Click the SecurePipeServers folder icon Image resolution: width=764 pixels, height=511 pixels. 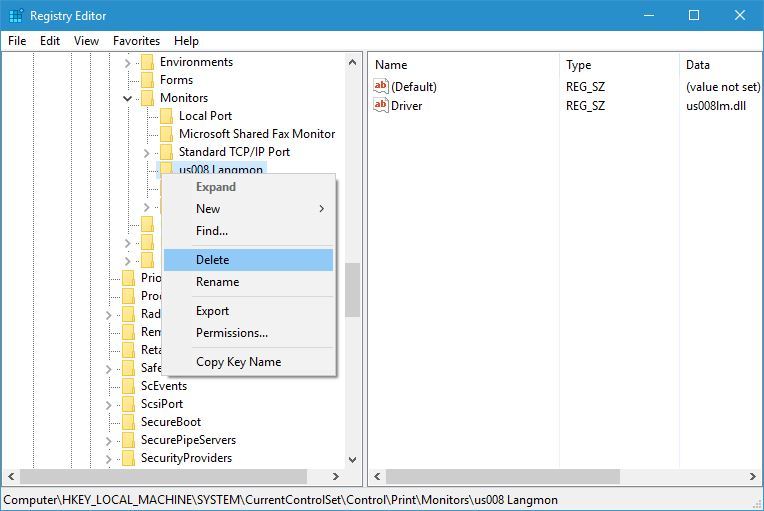(x=128, y=440)
